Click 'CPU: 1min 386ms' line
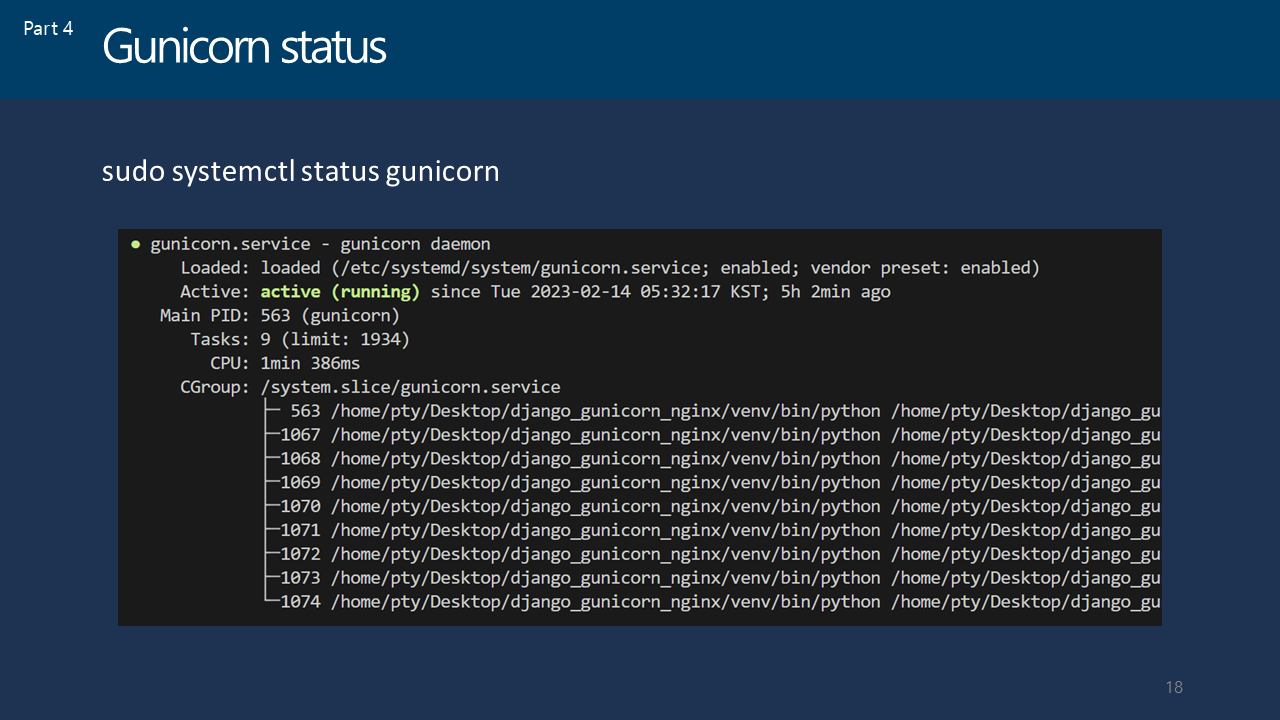Image resolution: width=1280 pixels, height=720 pixels. 285,363
